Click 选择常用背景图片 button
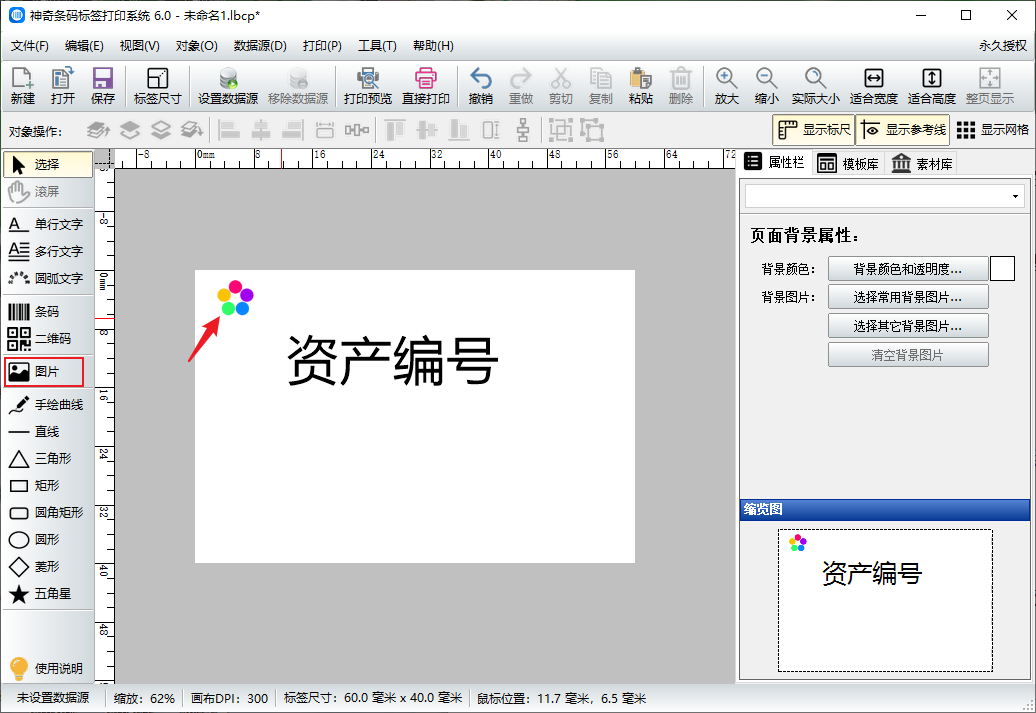Viewport: 1036px width, 713px height. (x=908, y=297)
